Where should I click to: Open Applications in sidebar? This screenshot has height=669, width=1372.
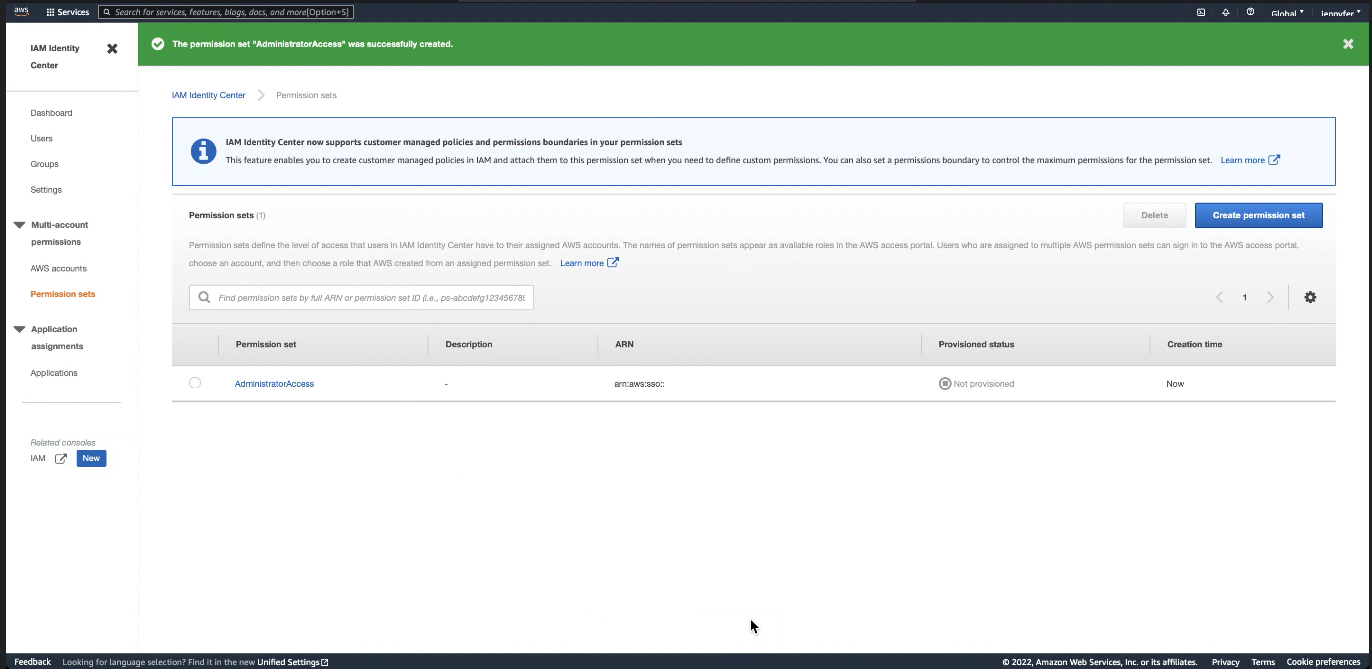pos(54,373)
